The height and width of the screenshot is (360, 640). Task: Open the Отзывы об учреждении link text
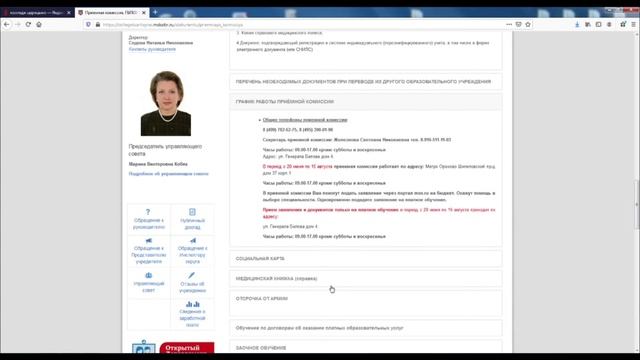[x=192, y=287]
